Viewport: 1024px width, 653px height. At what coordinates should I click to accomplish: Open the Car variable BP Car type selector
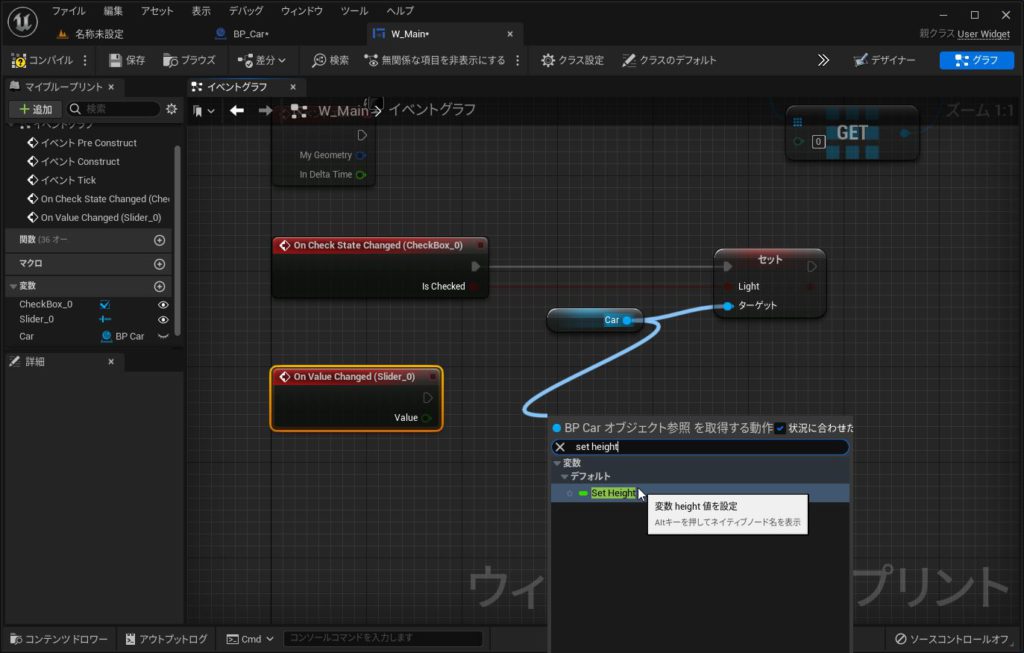(122, 336)
